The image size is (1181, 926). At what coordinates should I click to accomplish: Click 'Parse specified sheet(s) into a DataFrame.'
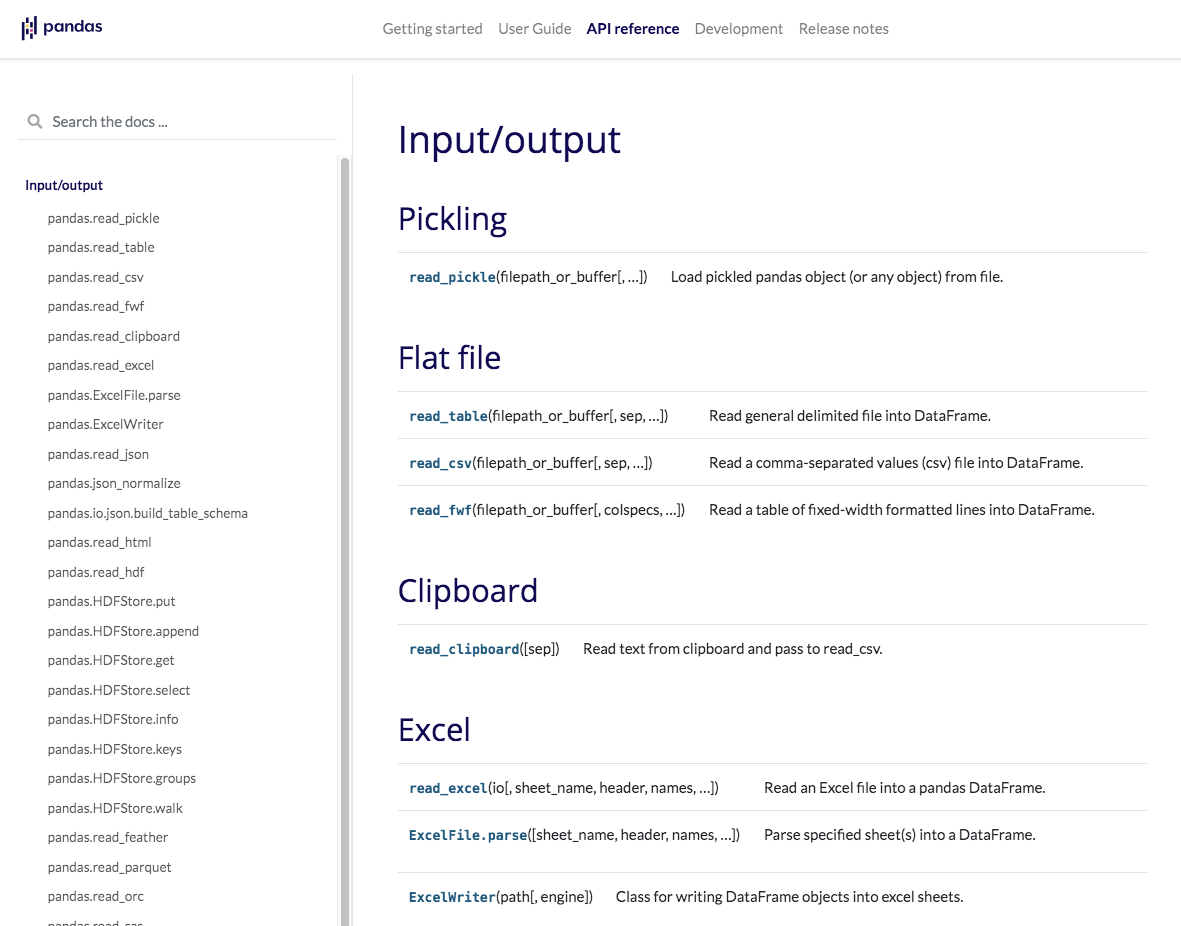(x=899, y=835)
